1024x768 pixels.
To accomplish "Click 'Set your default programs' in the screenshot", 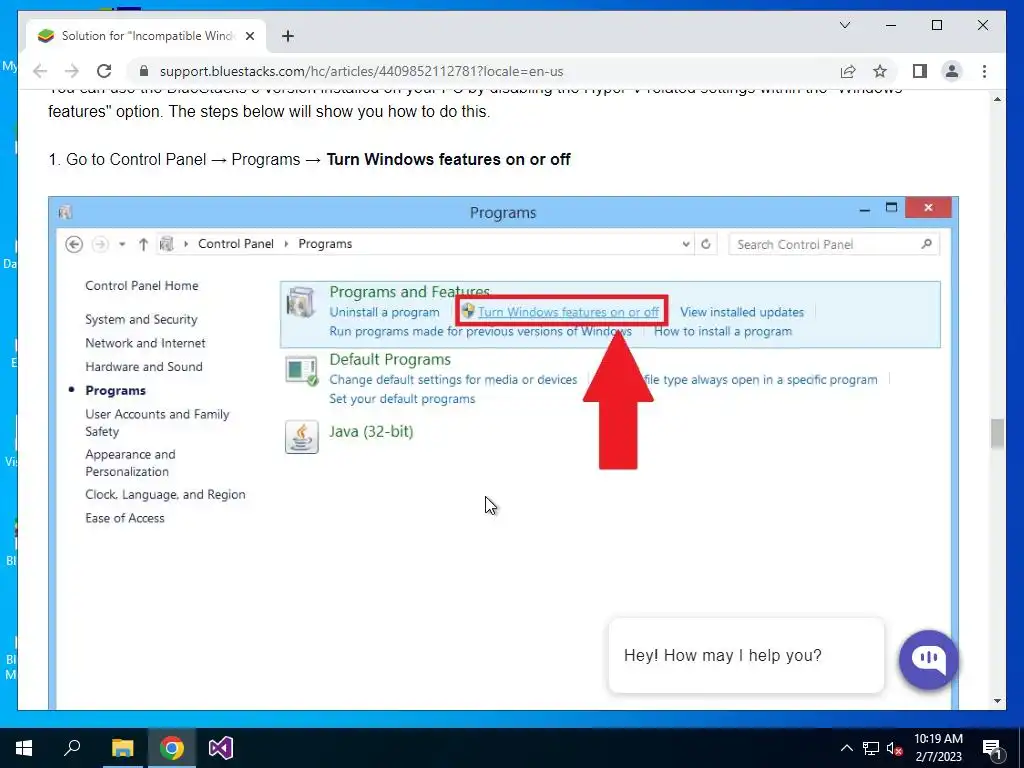I will pyautogui.click(x=402, y=399).
